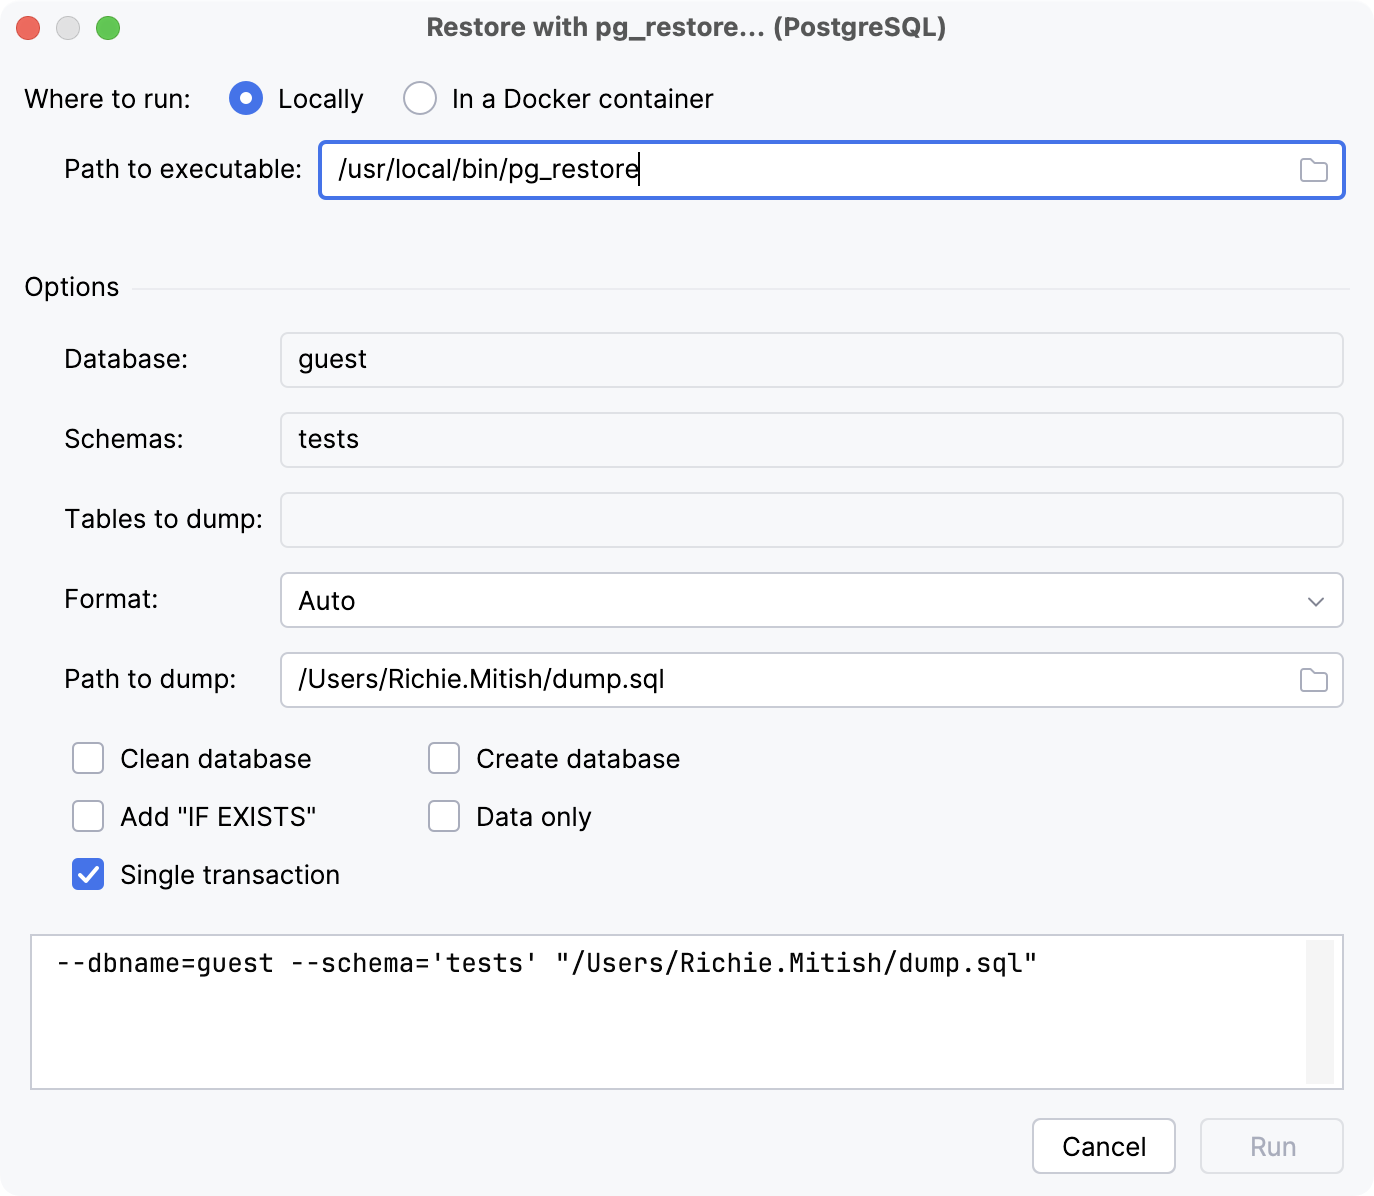The height and width of the screenshot is (1196, 1374).
Task: Click the red close traffic light
Action: click(x=28, y=28)
